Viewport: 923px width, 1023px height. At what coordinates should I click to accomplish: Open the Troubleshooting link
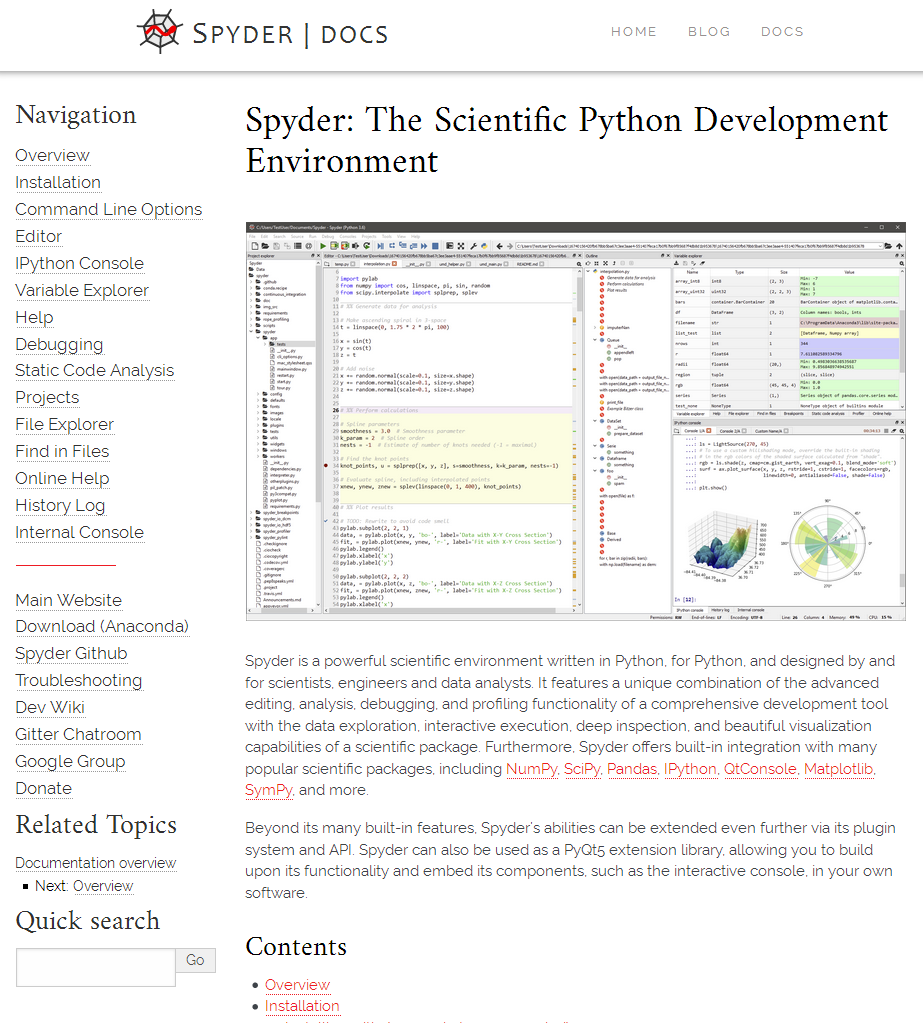[79, 680]
